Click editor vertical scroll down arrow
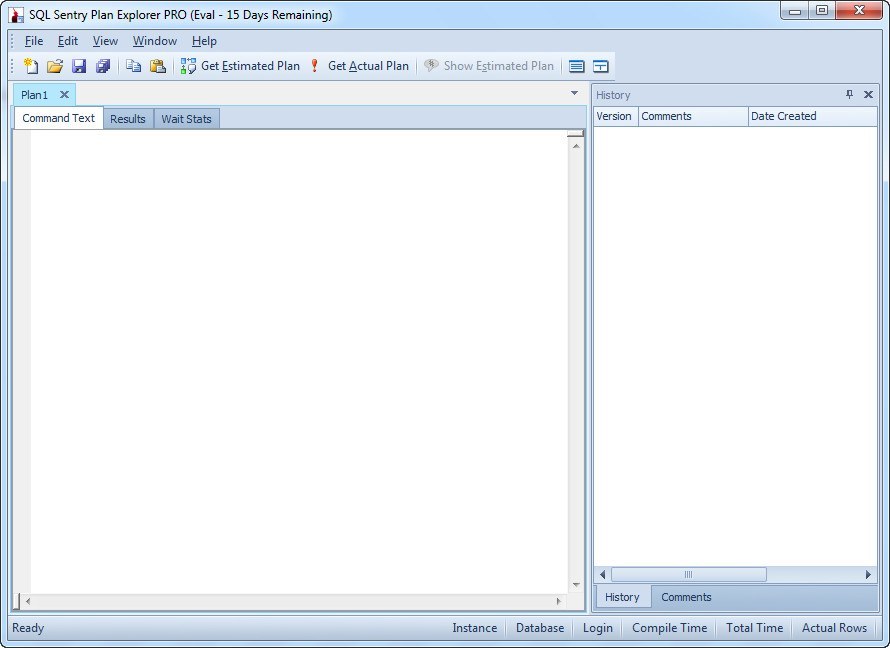Screen dimensions: 890x648 [576, 585]
